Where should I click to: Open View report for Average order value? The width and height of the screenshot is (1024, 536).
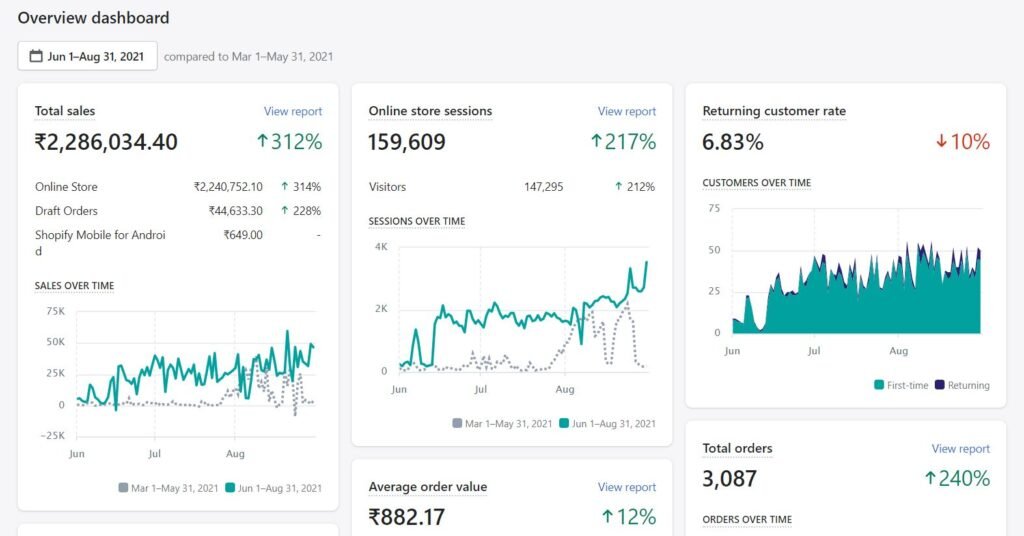[626, 487]
